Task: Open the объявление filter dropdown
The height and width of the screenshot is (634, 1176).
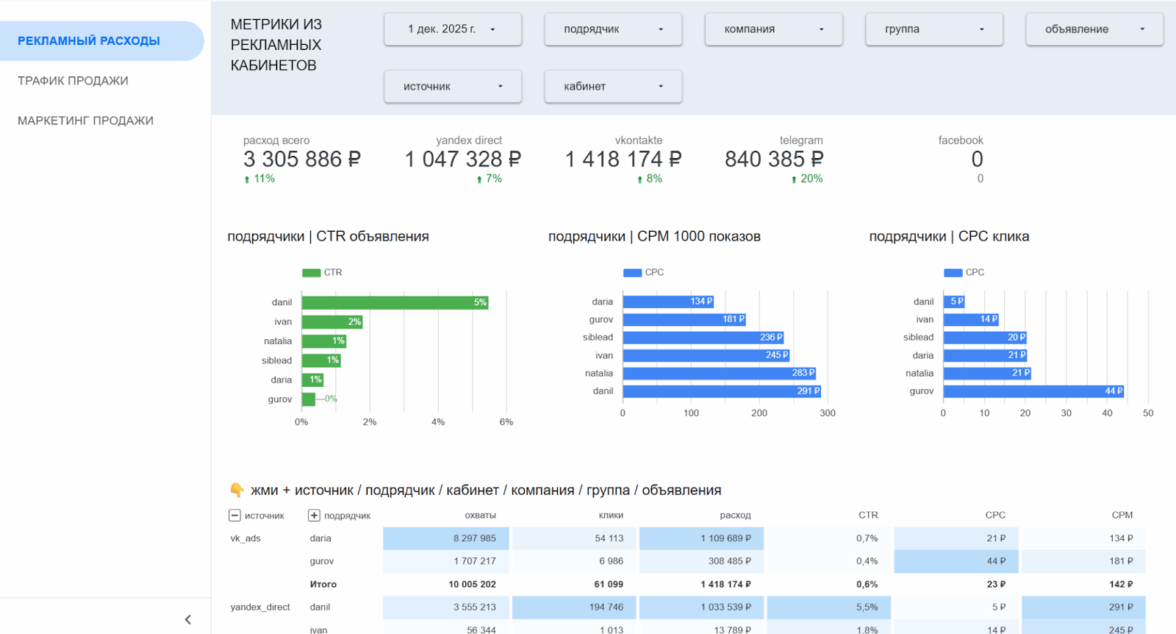Action: pos(1094,29)
